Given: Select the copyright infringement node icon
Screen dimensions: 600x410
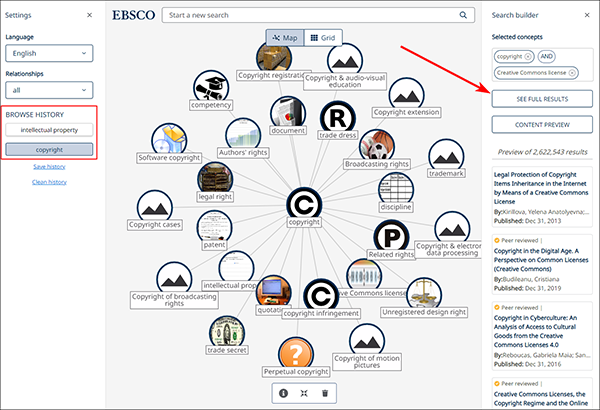Looking at the screenshot, I should pos(321,296).
